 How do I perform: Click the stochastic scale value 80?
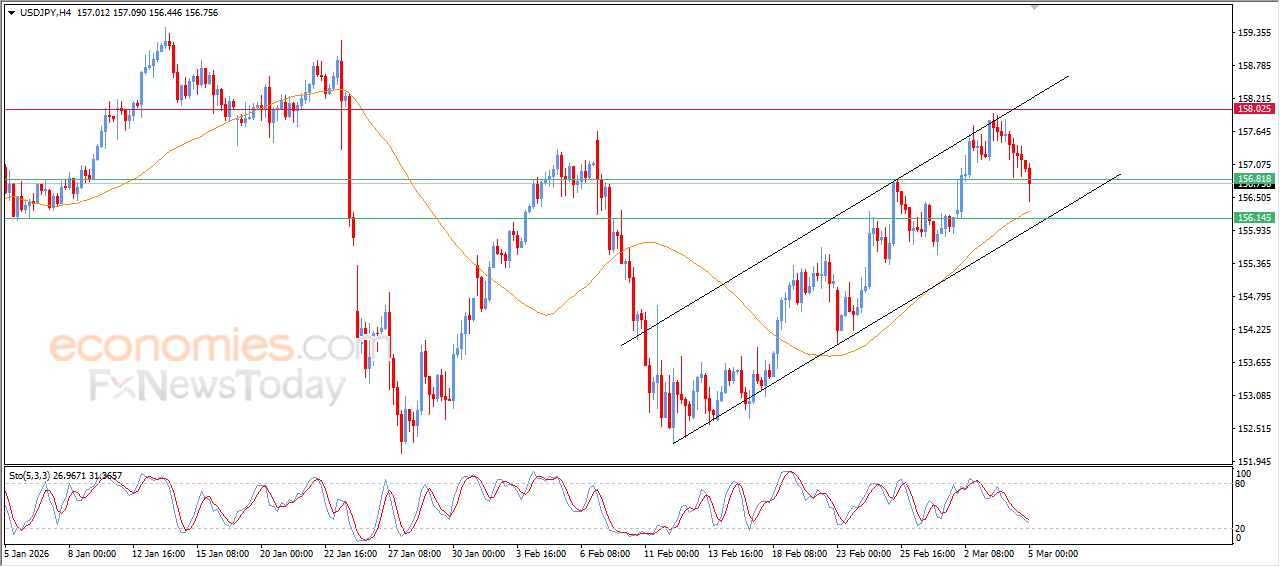(x=1243, y=484)
